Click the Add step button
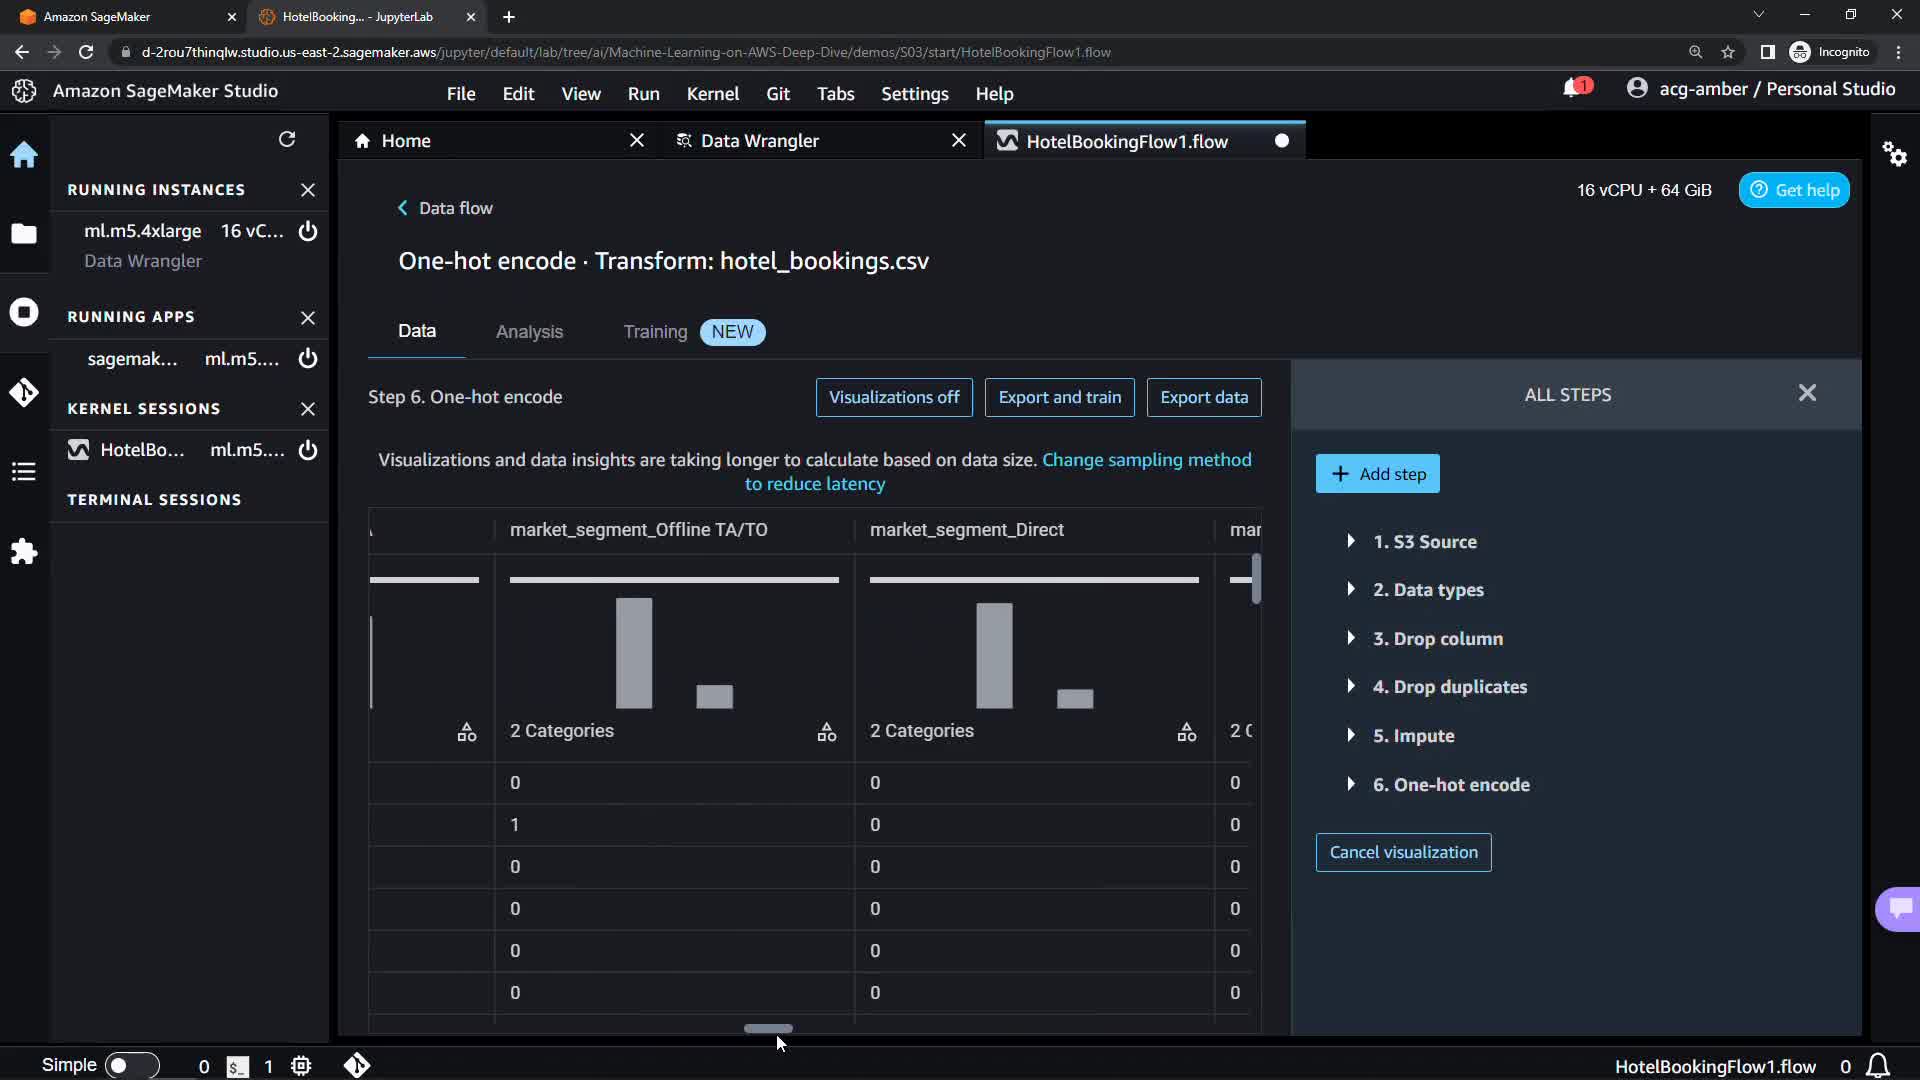The height and width of the screenshot is (1080, 1920). coord(1377,474)
